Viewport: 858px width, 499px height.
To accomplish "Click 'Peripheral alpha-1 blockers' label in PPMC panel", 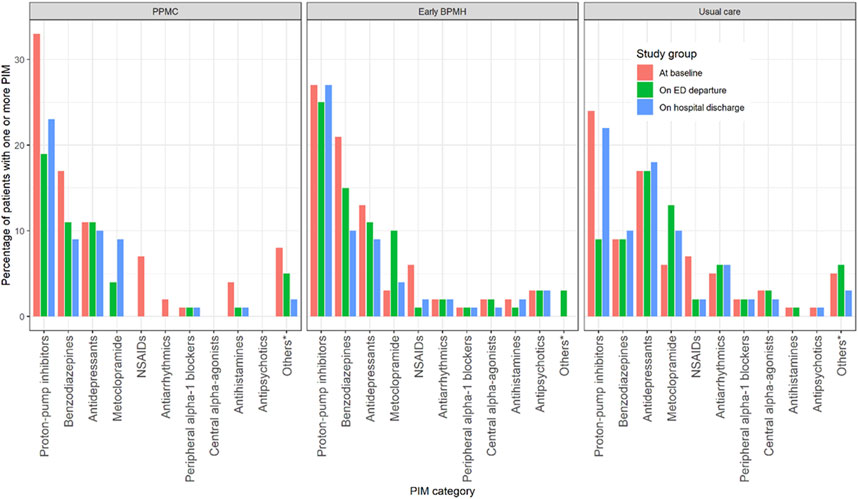I will [x=189, y=409].
